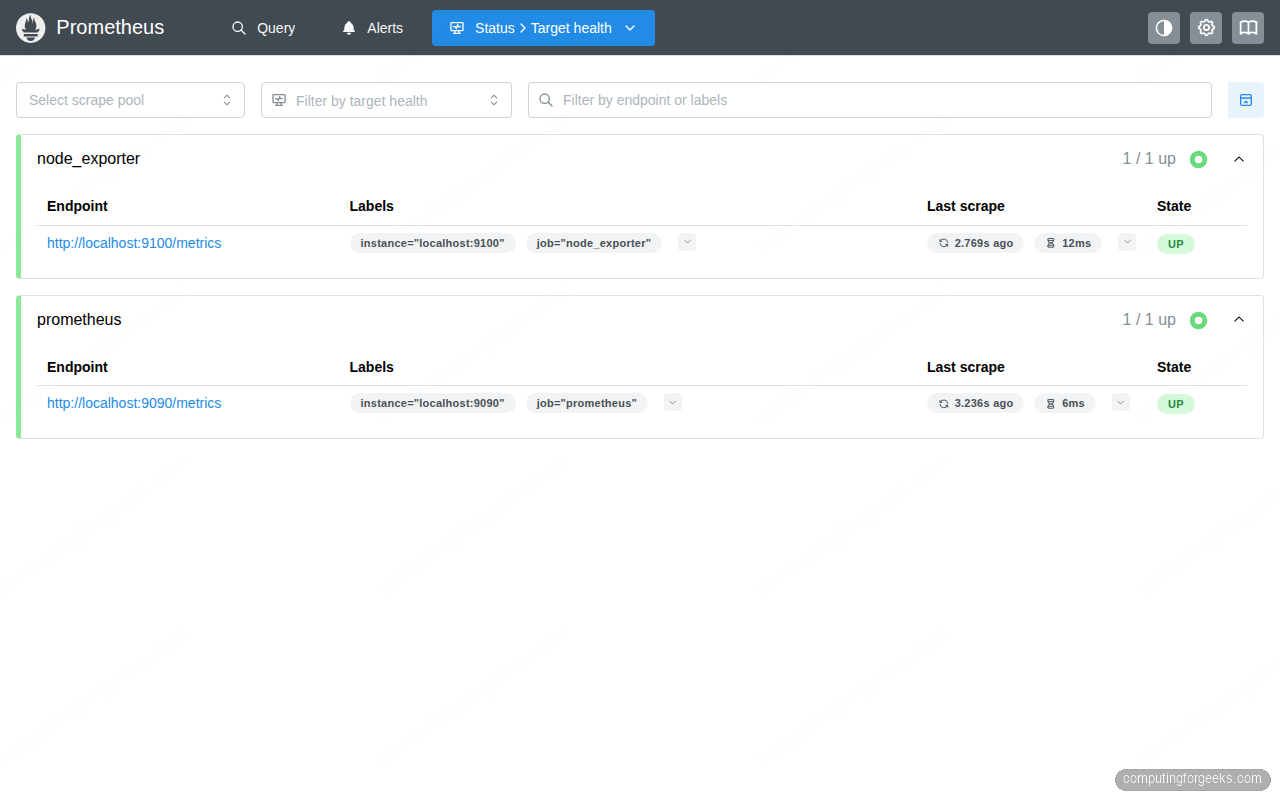This screenshot has height=800, width=1280.
Task: Expand hidden labels for the prometheus target
Action: [x=672, y=401]
